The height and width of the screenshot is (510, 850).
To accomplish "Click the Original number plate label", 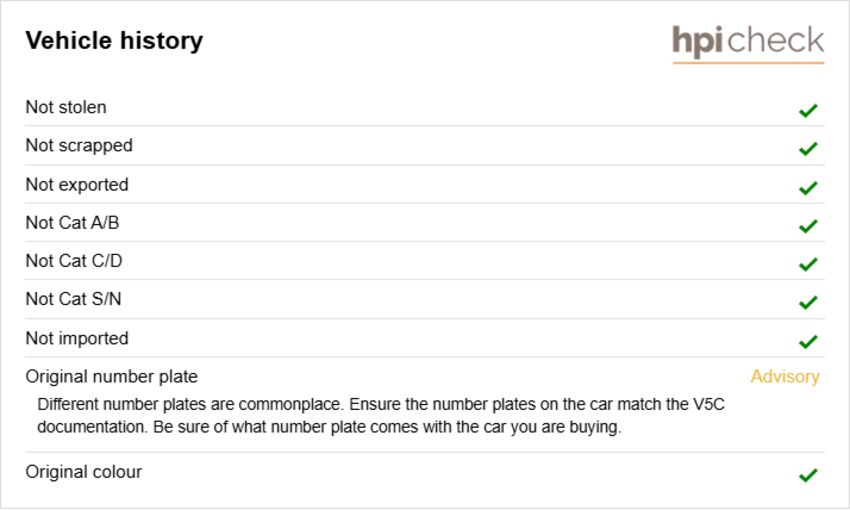I will point(112,377).
